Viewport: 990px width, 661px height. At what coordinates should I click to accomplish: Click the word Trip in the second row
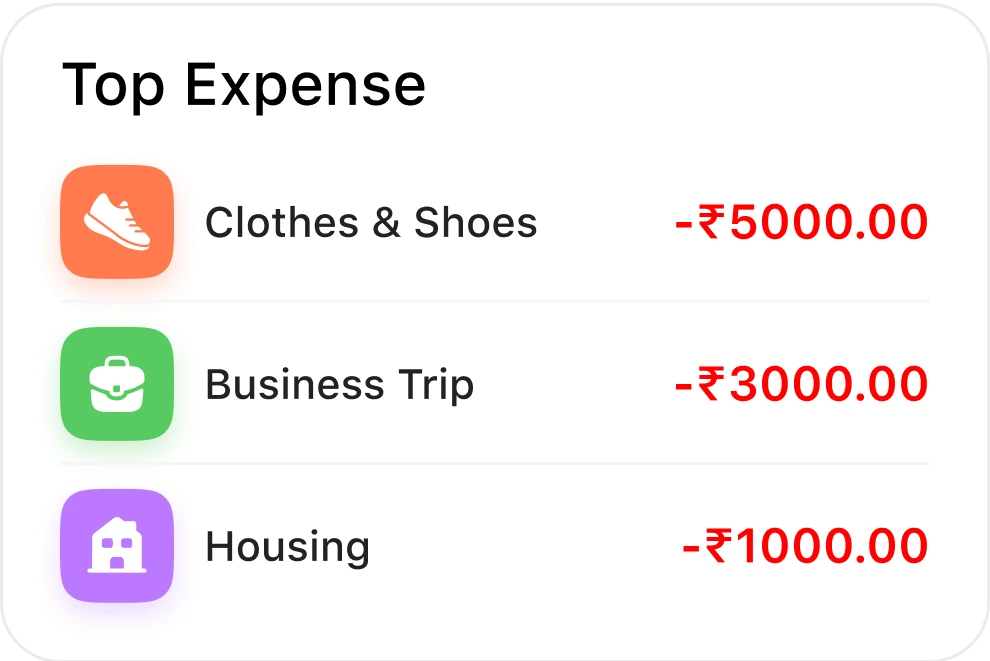pos(436,384)
